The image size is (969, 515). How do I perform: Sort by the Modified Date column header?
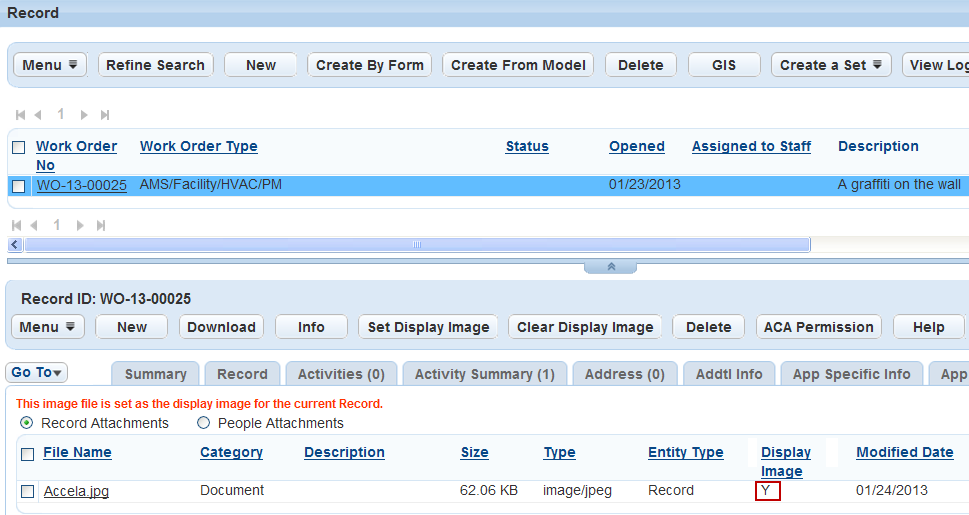pyautogui.click(x=904, y=452)
